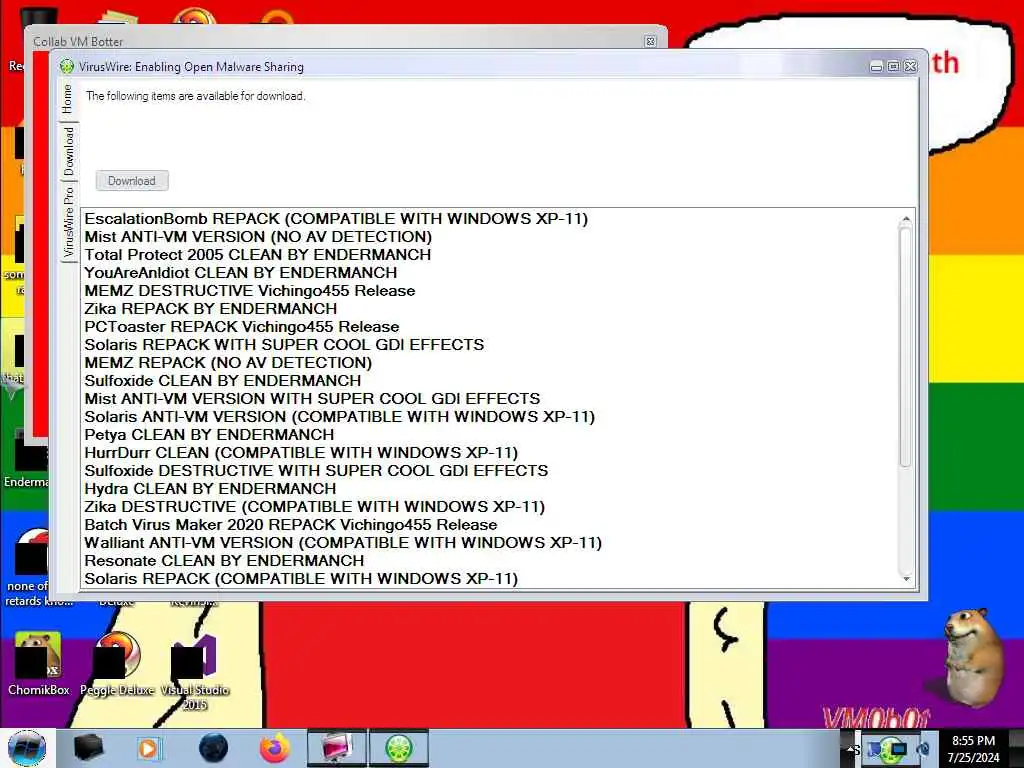Click the 8:55 PM taskbar clock
Screen dimensions: 1024x768
(x=974, y=748)
